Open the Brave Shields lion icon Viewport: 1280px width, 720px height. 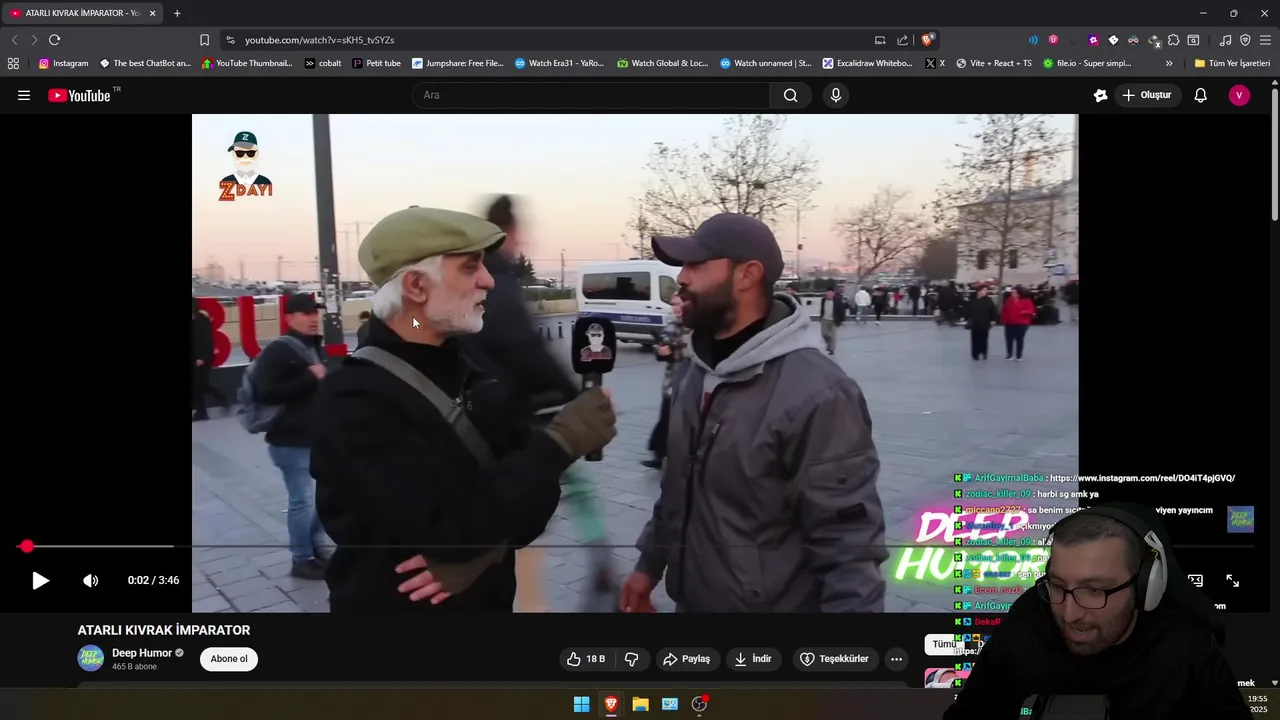[928, 40]
